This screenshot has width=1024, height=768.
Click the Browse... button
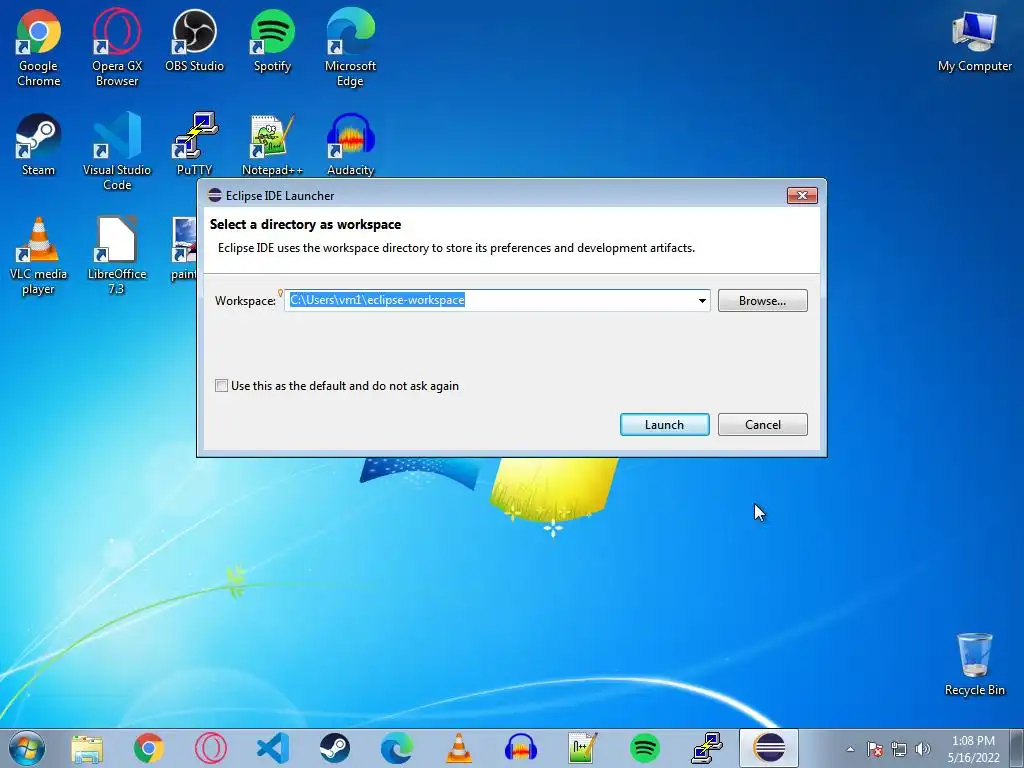click(762, 300)
